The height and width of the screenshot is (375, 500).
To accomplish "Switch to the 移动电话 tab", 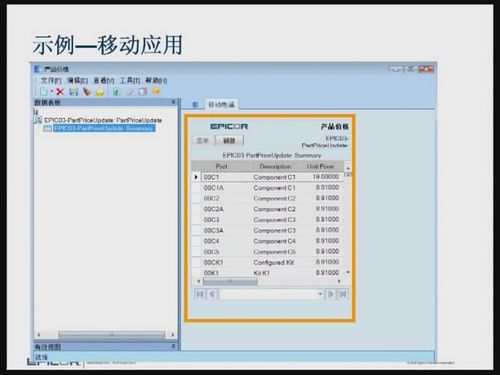I will pyautogui.click(x=221, y=105).
